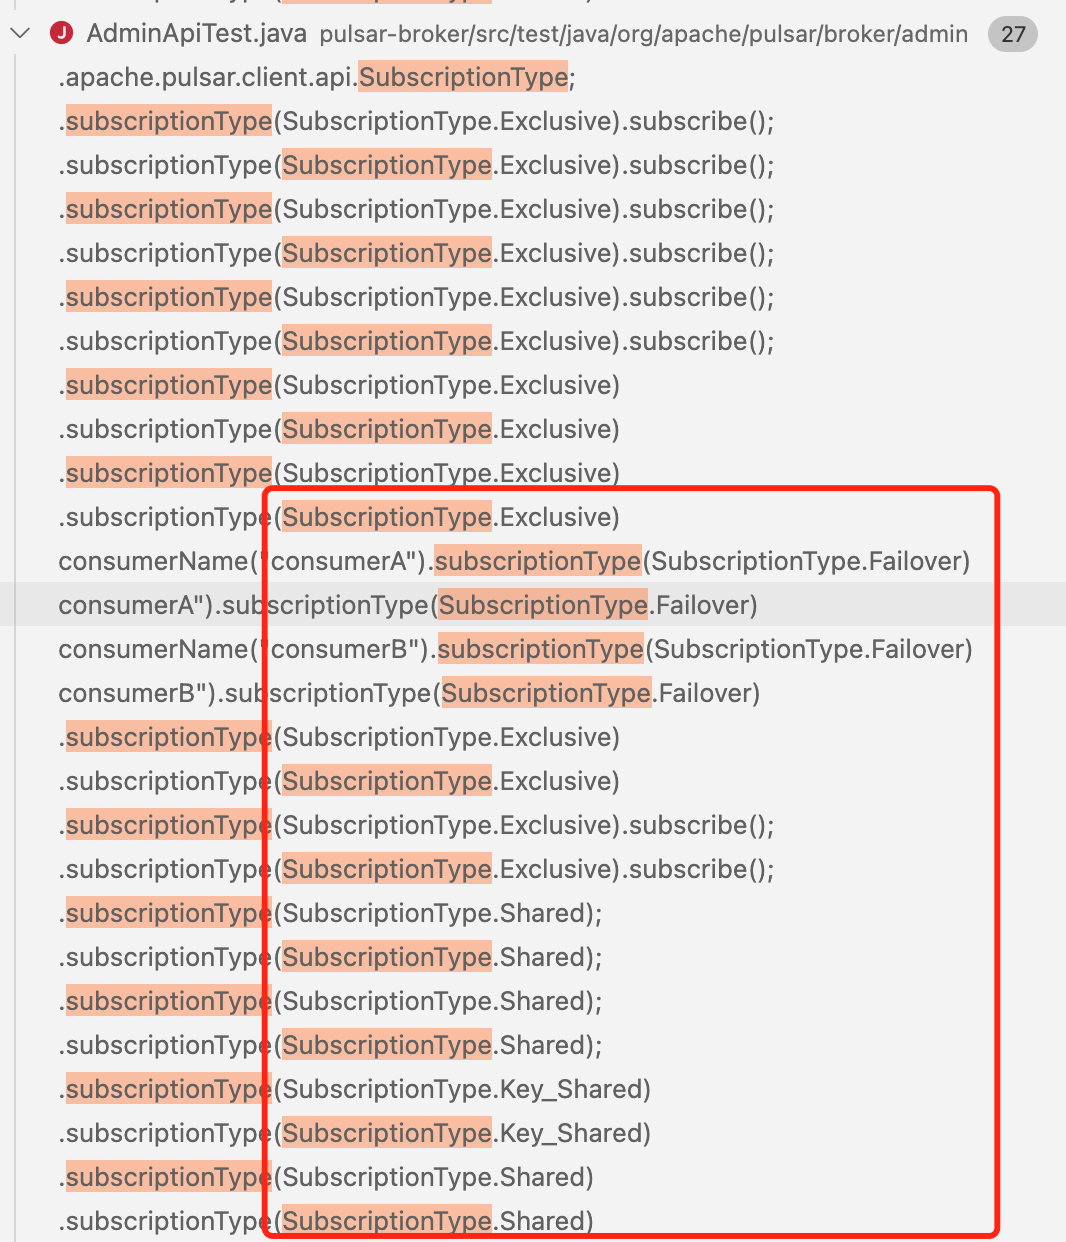This screenshot has width=1066, height=1242.
Task: Open the .apache.pulsar.client.api.SubscriptionType; import result
Action: coord(317,77)
